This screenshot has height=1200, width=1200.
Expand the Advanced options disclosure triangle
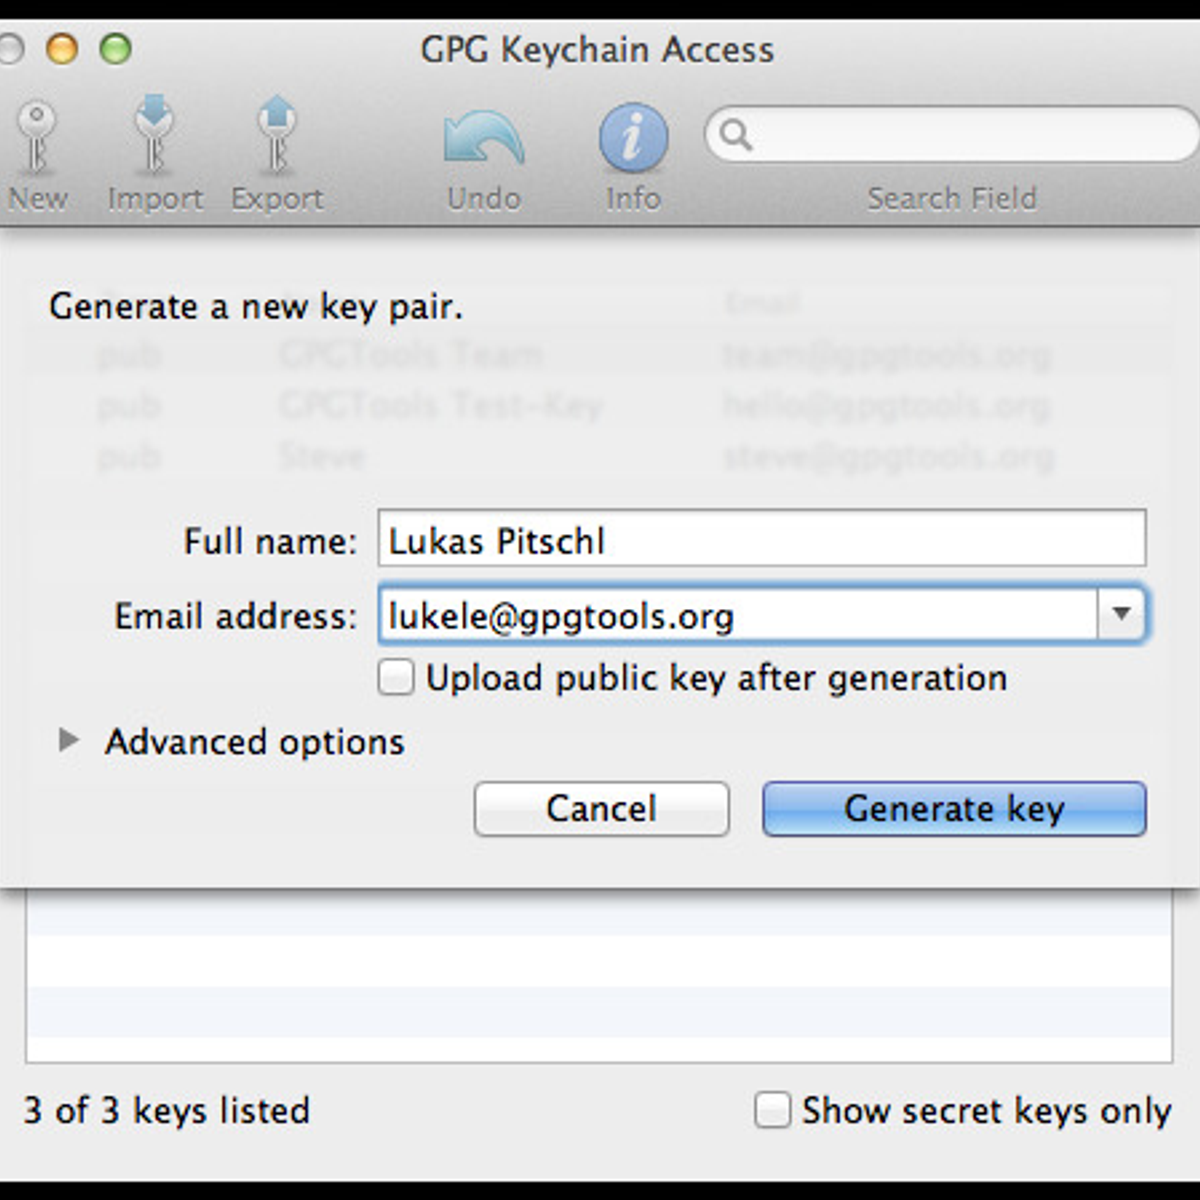(68, 741)
